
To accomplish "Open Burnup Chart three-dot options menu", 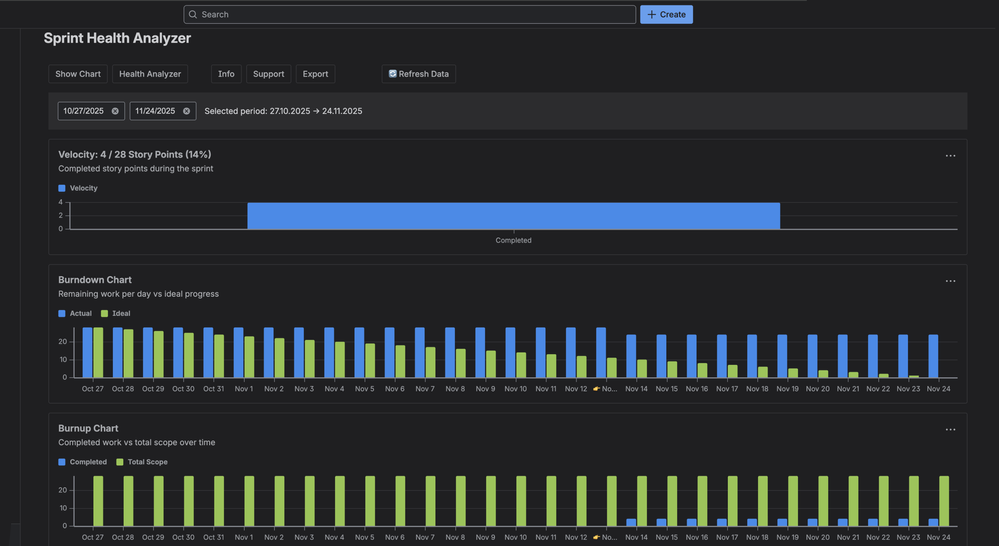I will [950, 430].
